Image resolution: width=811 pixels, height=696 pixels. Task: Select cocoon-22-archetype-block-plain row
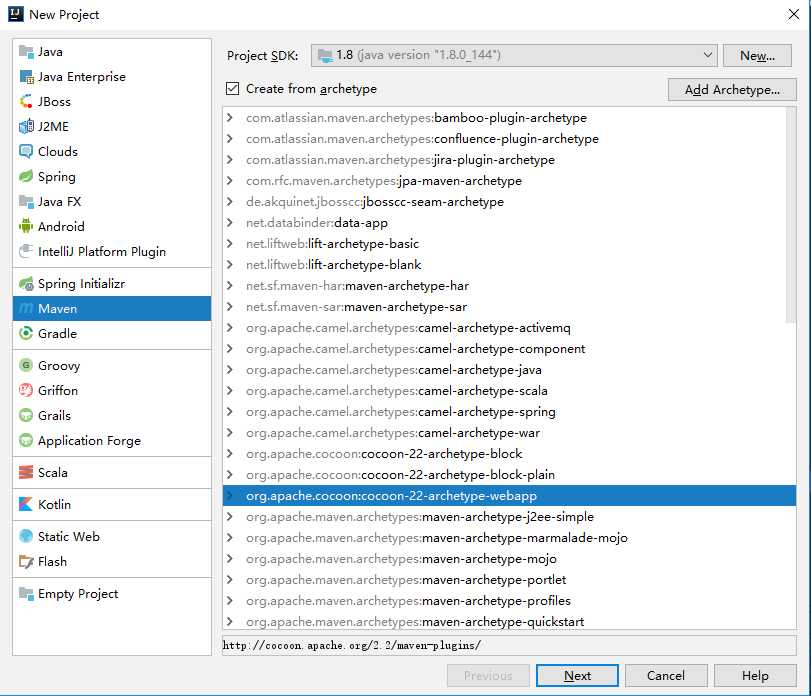[509, 474]
